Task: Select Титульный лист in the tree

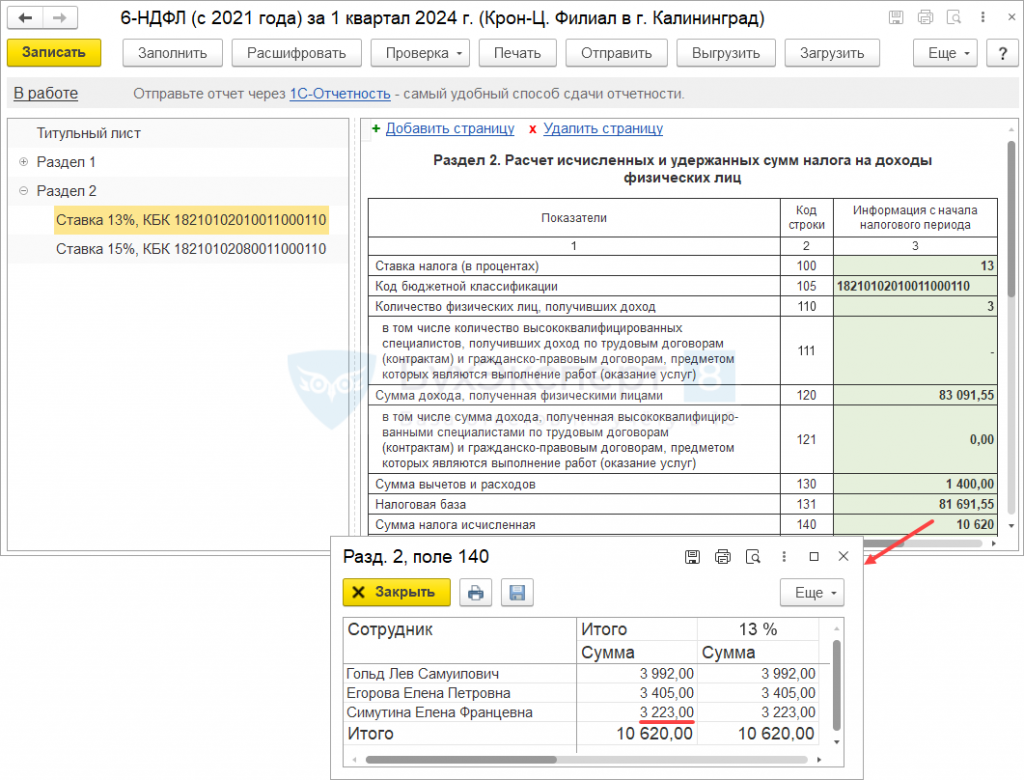Action: [x=88, y=133]
